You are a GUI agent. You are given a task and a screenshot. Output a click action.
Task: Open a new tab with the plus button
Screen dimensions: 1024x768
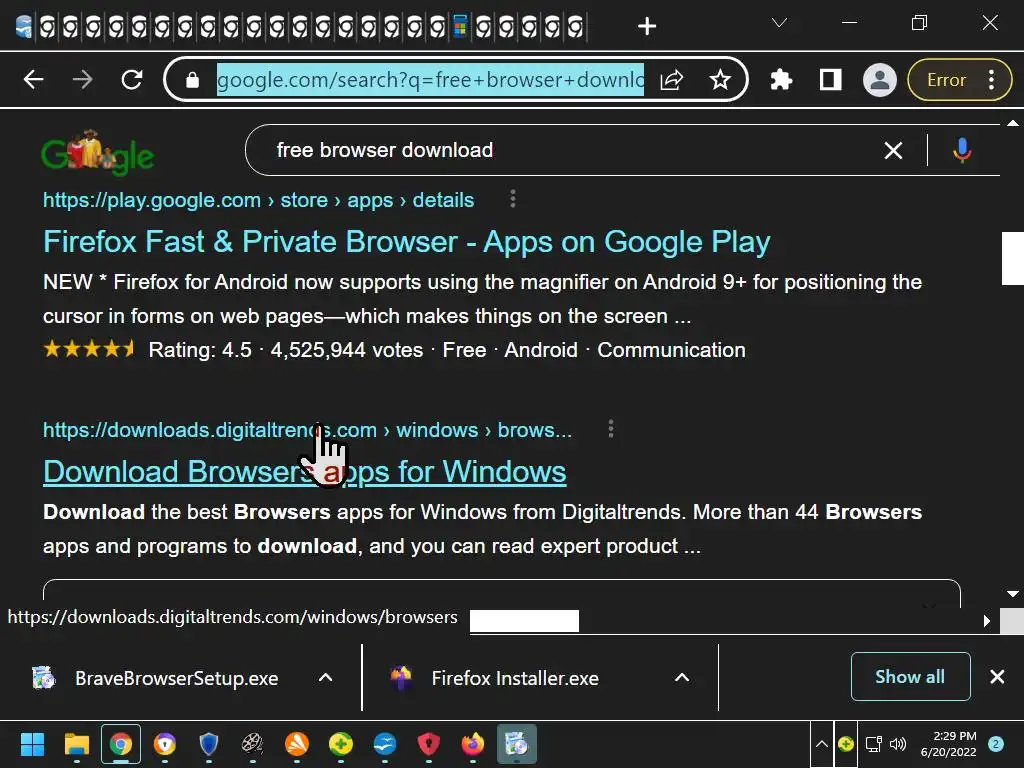coord(647,26)
